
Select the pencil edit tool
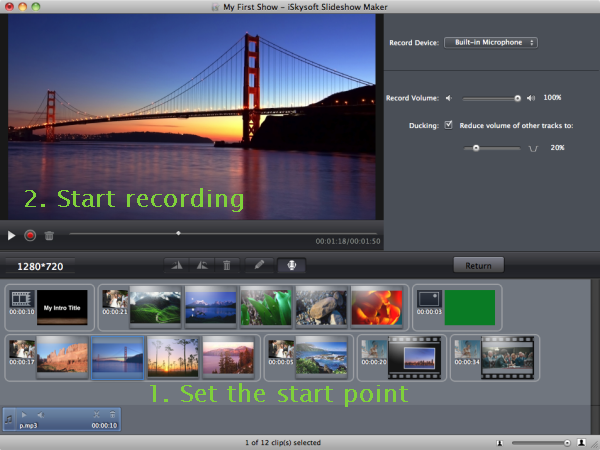[259, 265]
